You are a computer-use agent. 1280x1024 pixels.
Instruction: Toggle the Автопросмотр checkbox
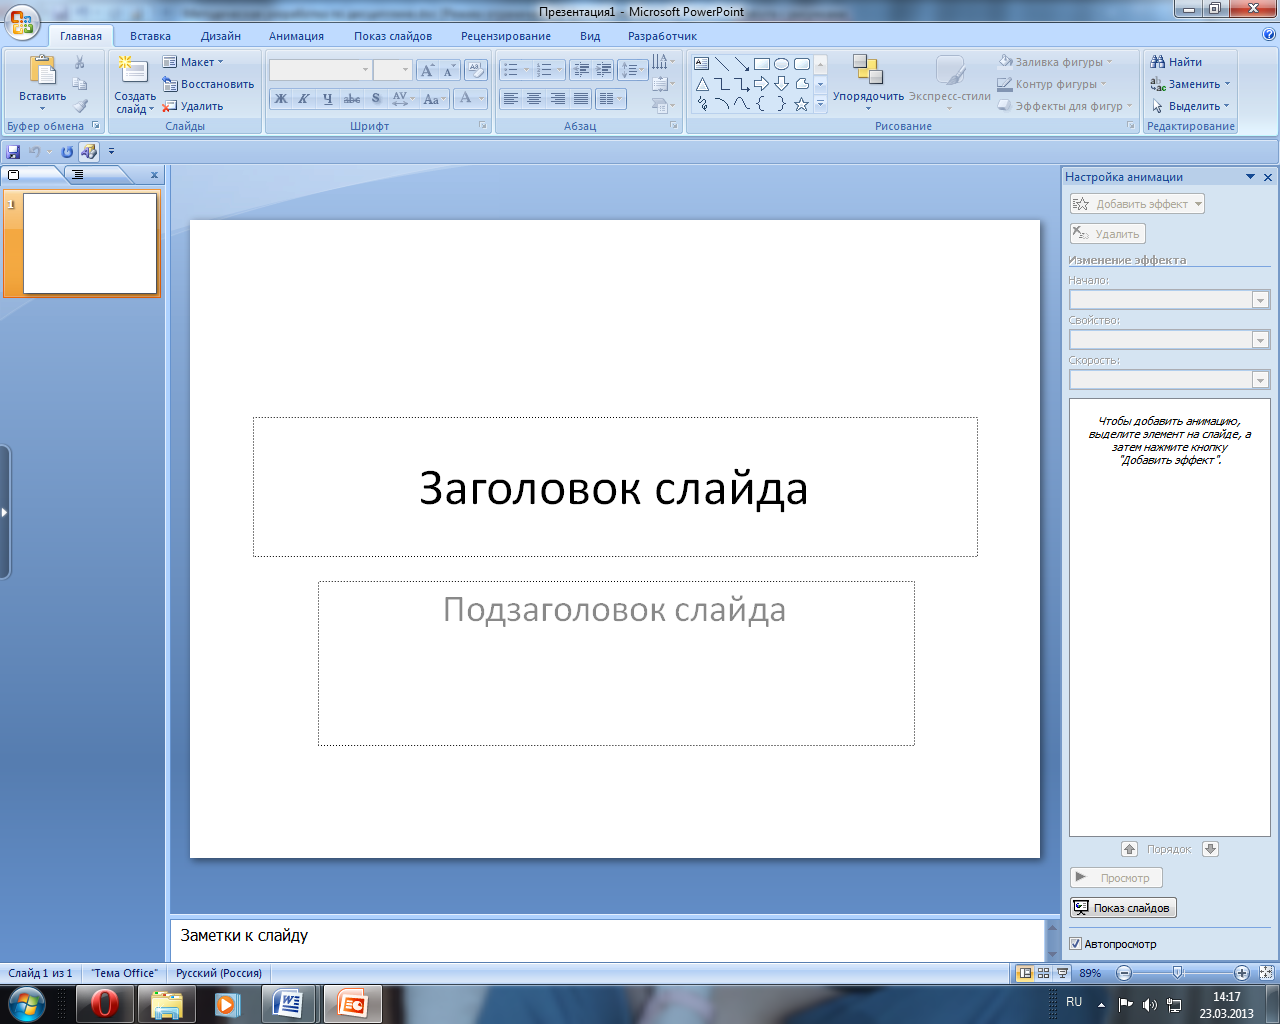[1075, 944]
